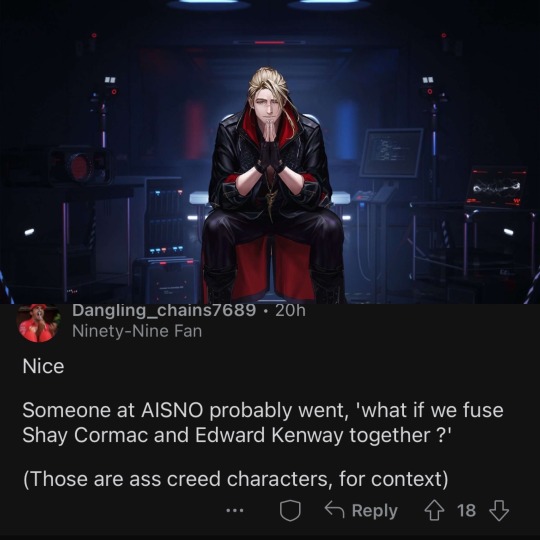Click the blond character's face in artwork
The image size is (540, 540).
[270, 105]
